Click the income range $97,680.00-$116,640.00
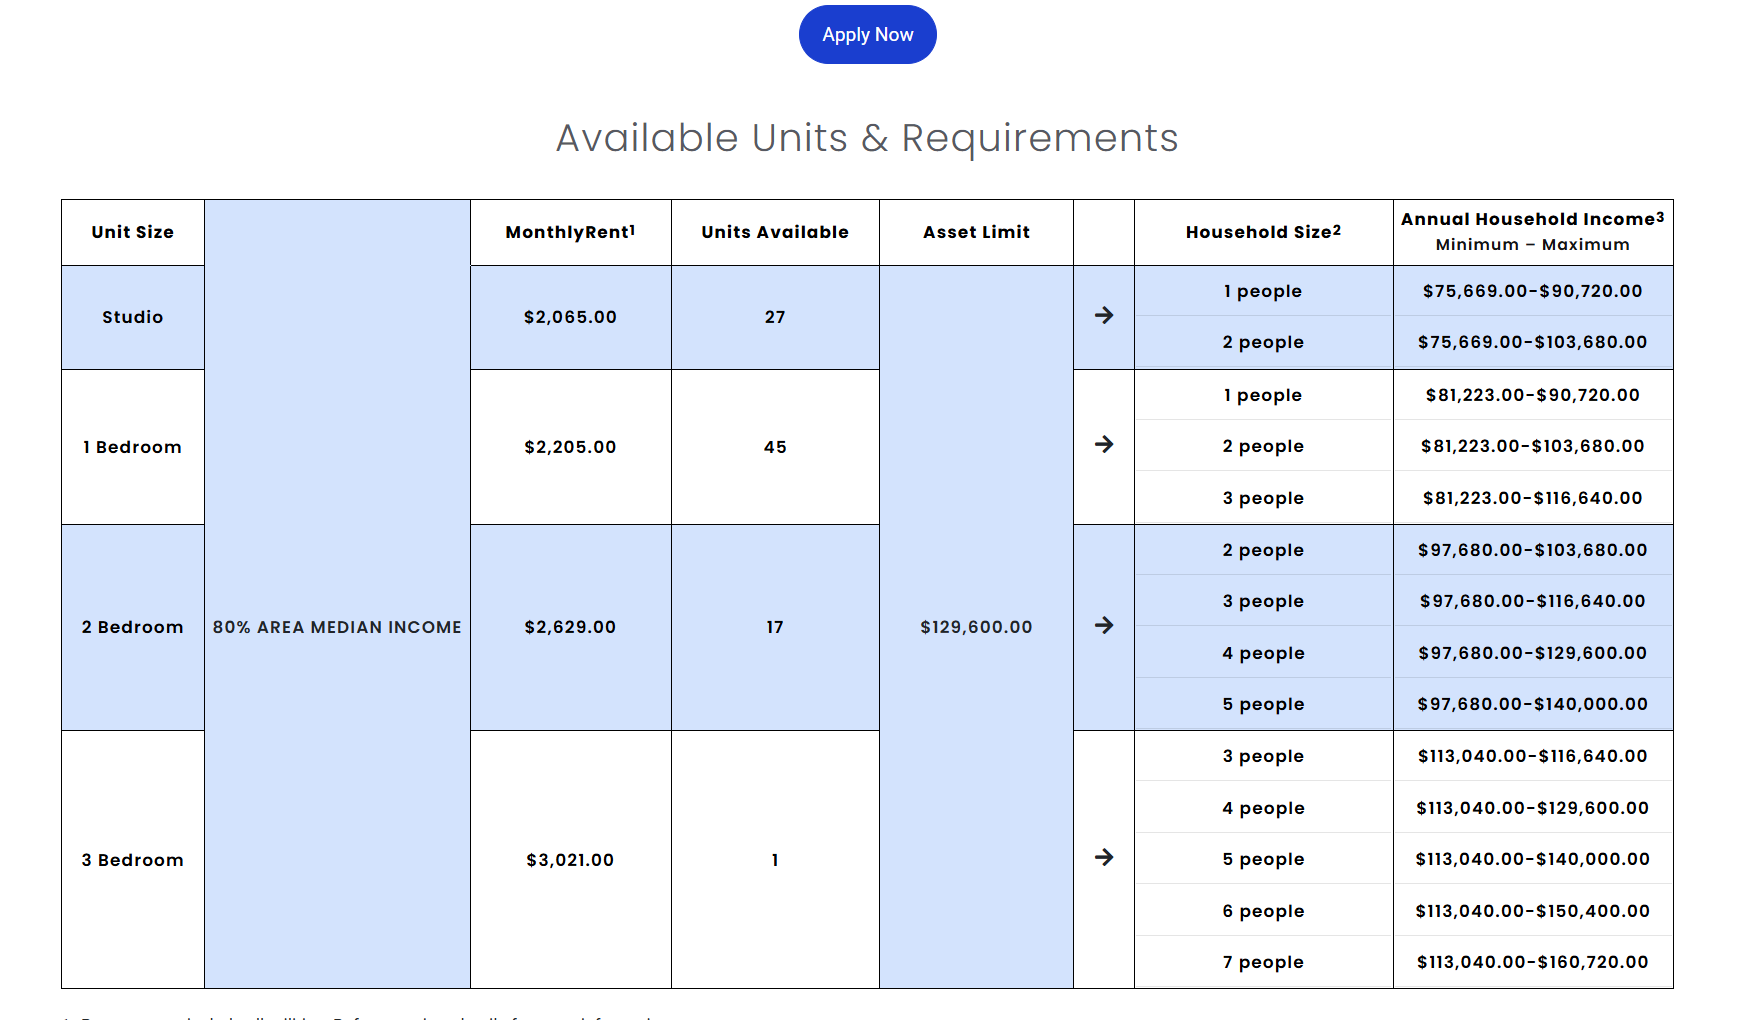Viewport: 1751px width, 1020px height. coord(1532,601)
